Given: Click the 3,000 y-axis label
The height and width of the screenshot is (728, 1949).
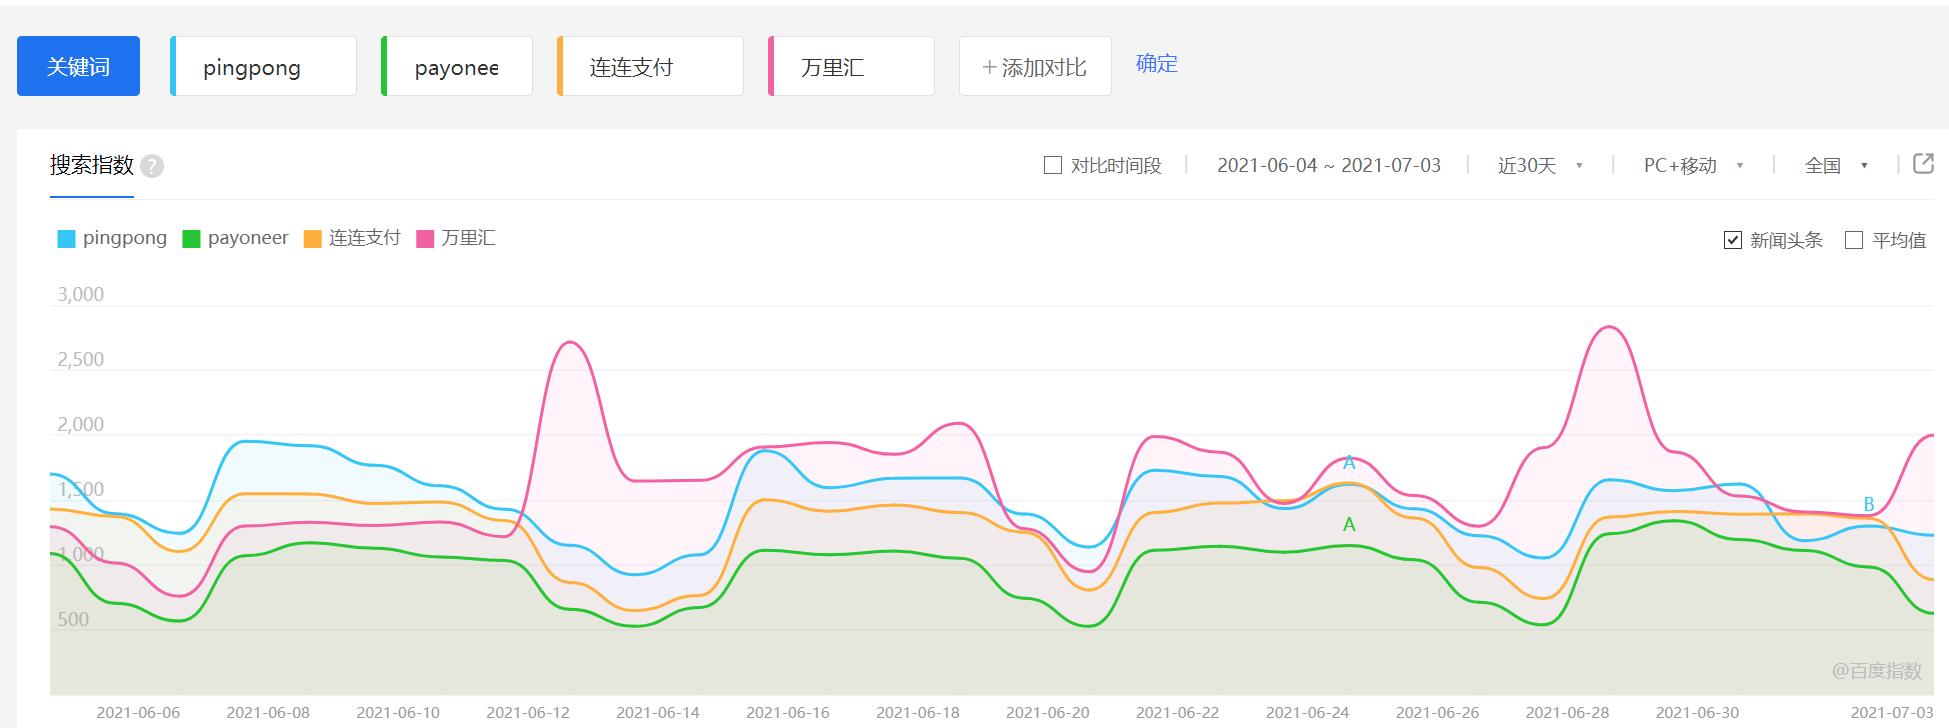Looking at the screenshot, I should point(81,295).
